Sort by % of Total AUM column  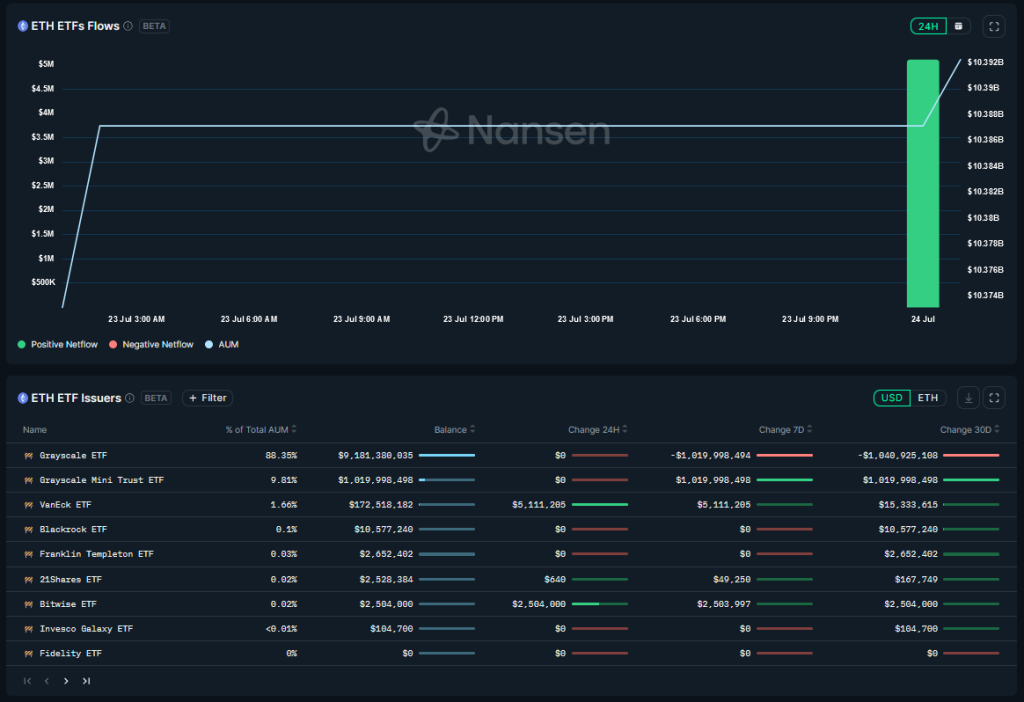tap(261, 430)
